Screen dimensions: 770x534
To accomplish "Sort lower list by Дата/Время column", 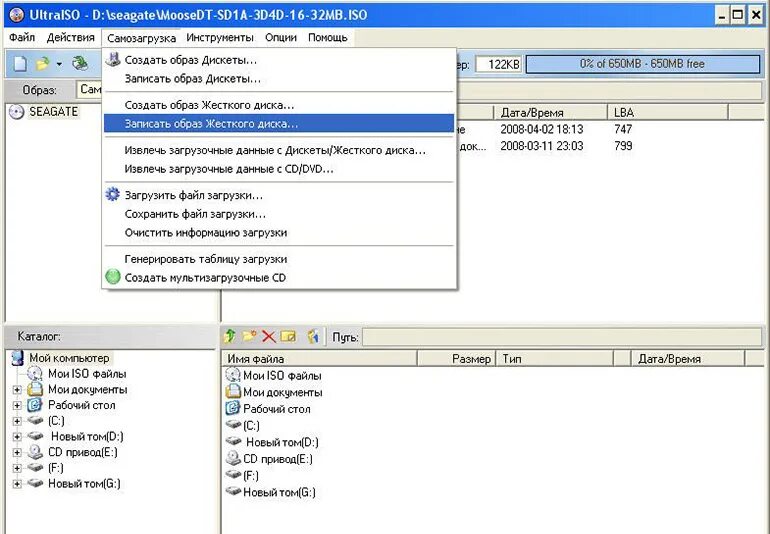I will click(x=688, y=359).
